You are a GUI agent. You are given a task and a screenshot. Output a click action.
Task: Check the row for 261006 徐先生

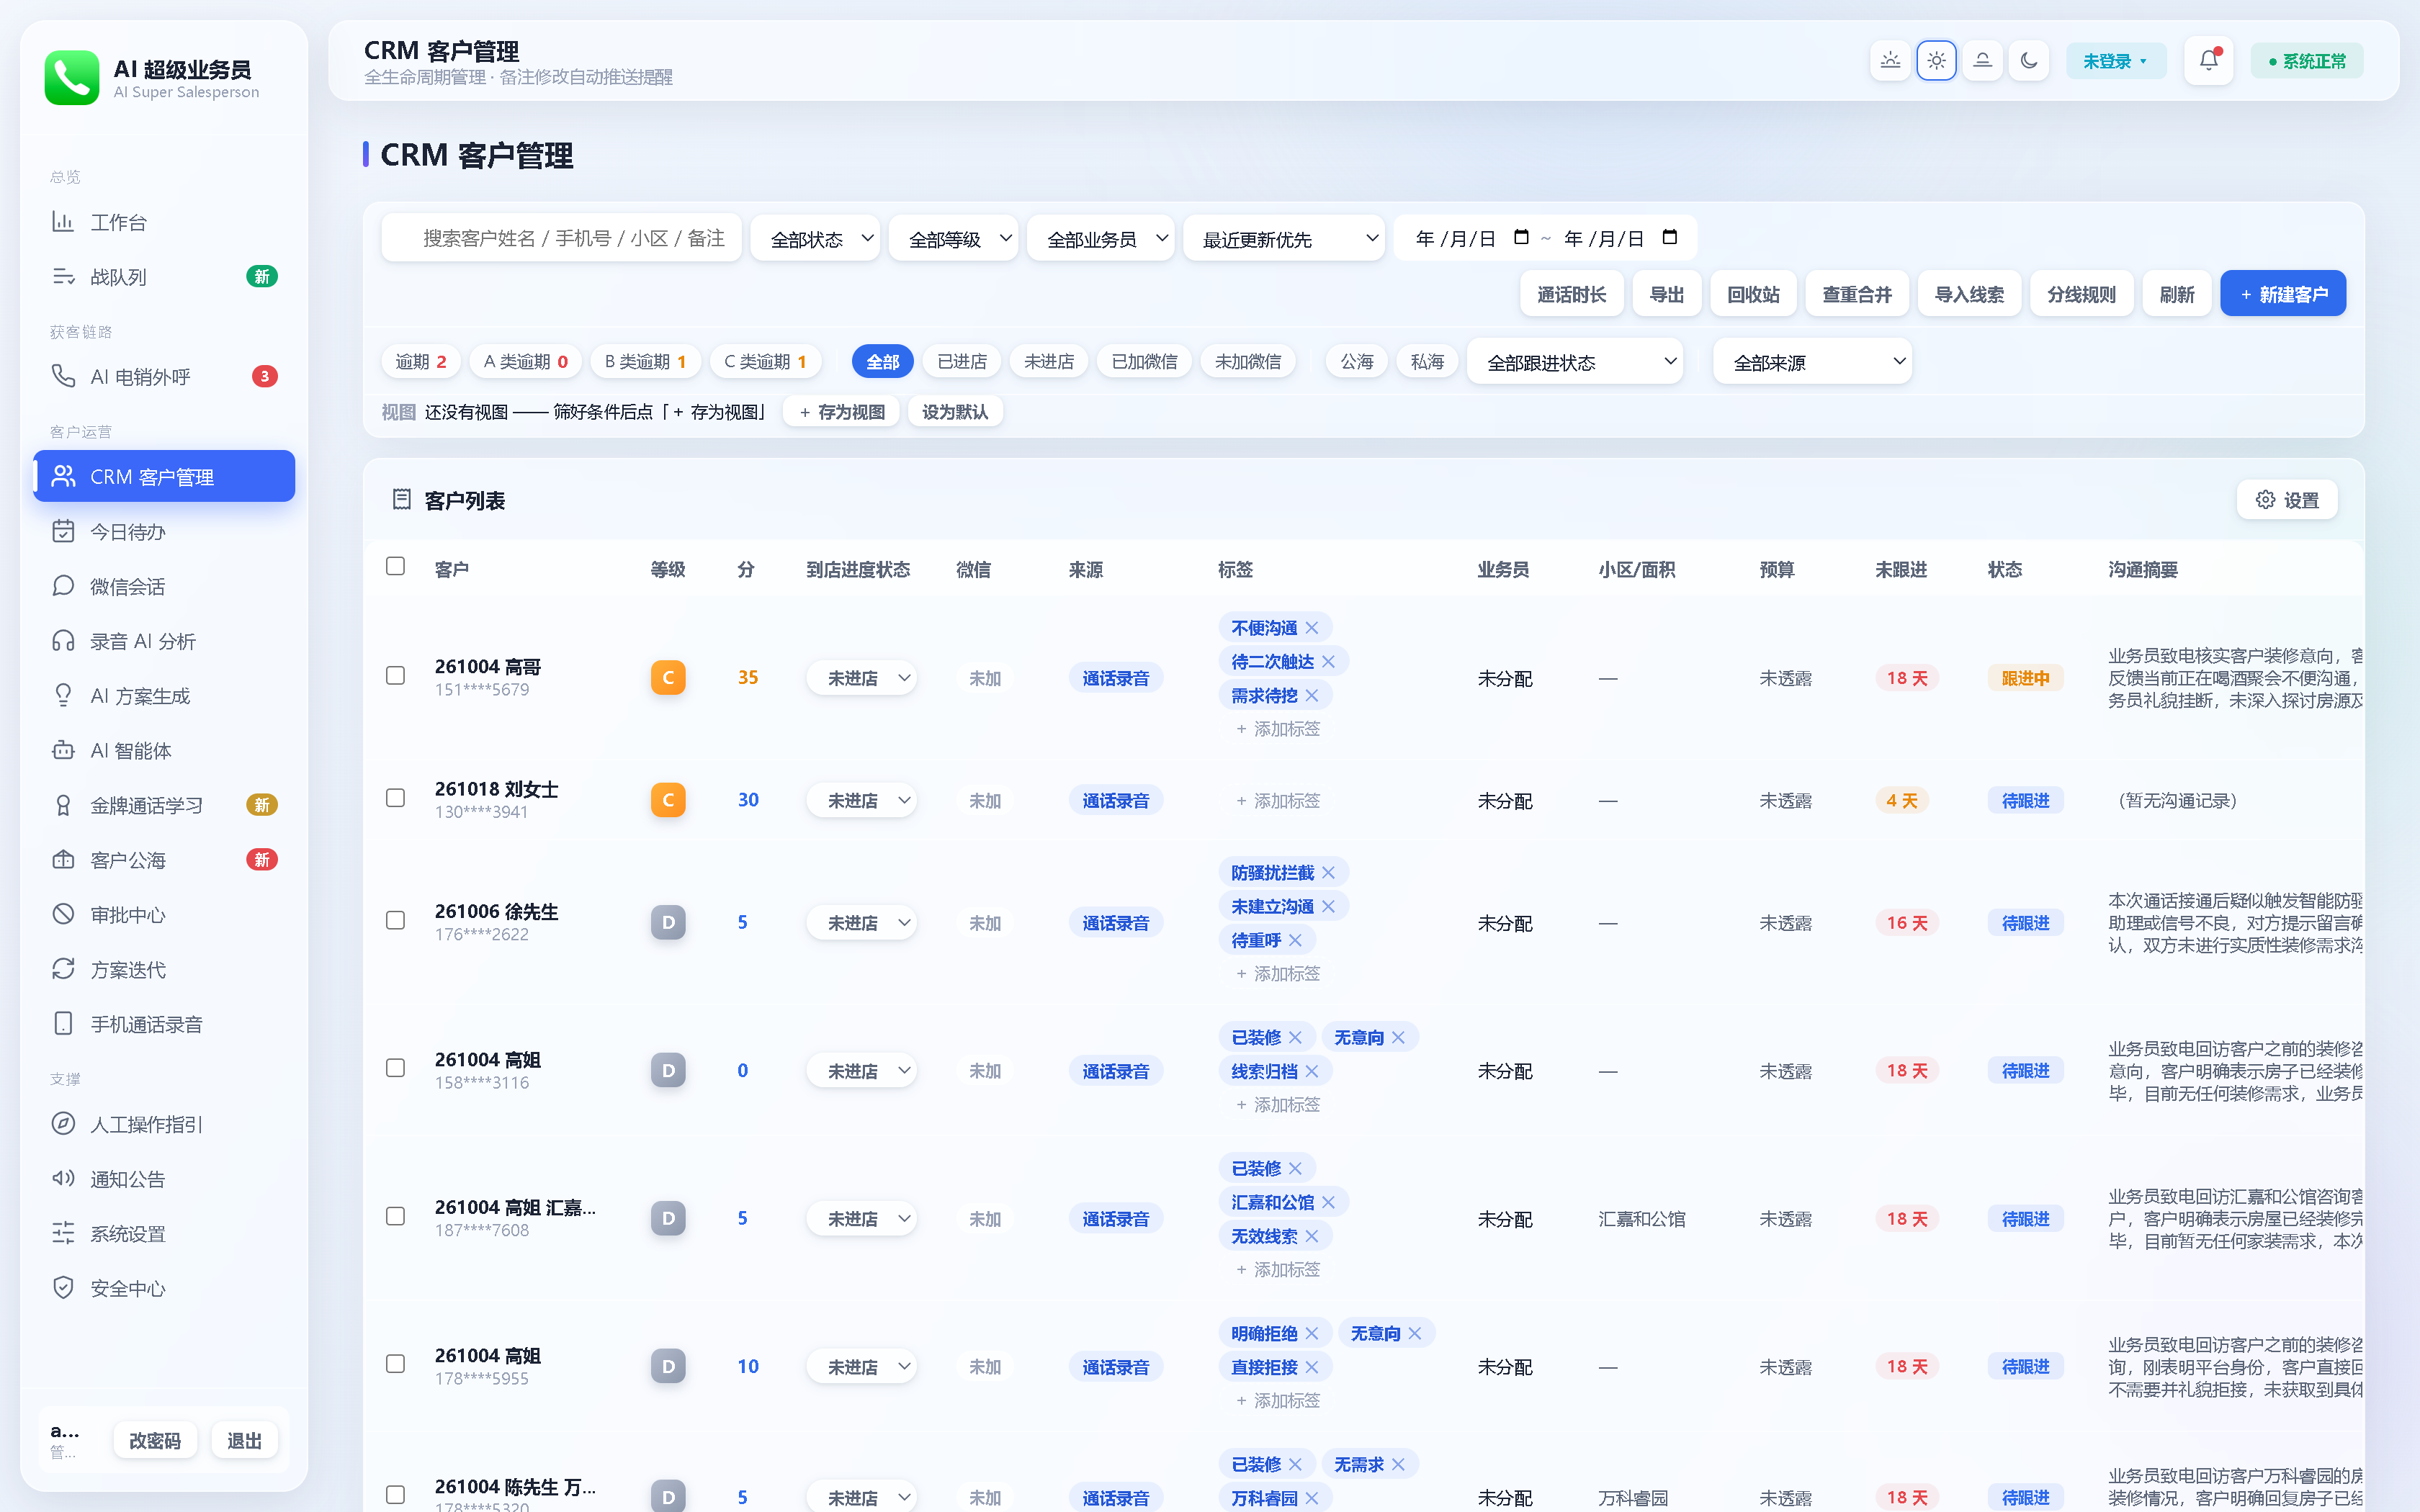point(395,921)
